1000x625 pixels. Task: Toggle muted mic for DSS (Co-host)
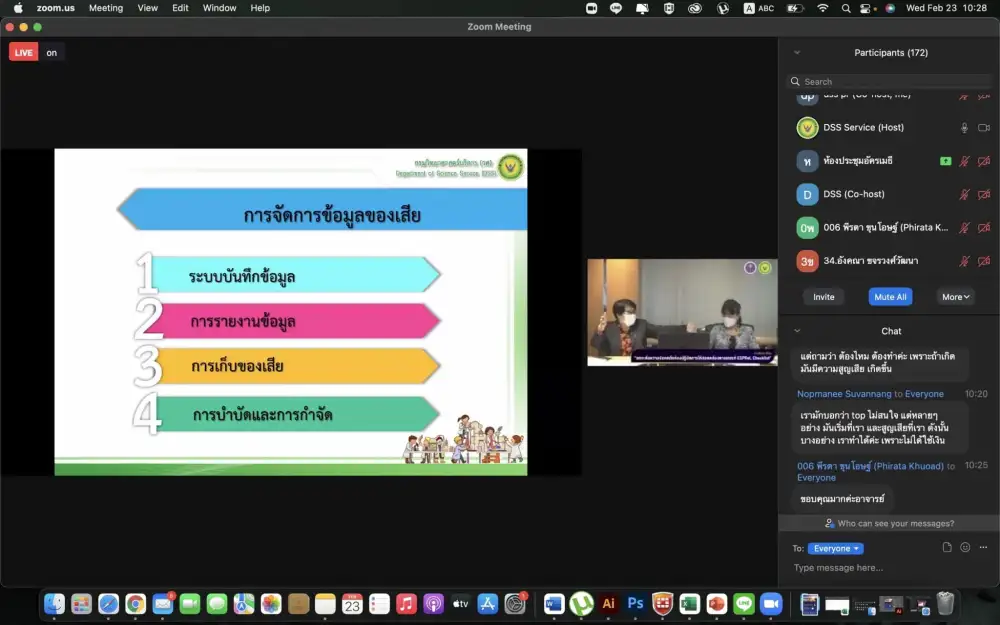pyautogui.click(x=964, y=194)
